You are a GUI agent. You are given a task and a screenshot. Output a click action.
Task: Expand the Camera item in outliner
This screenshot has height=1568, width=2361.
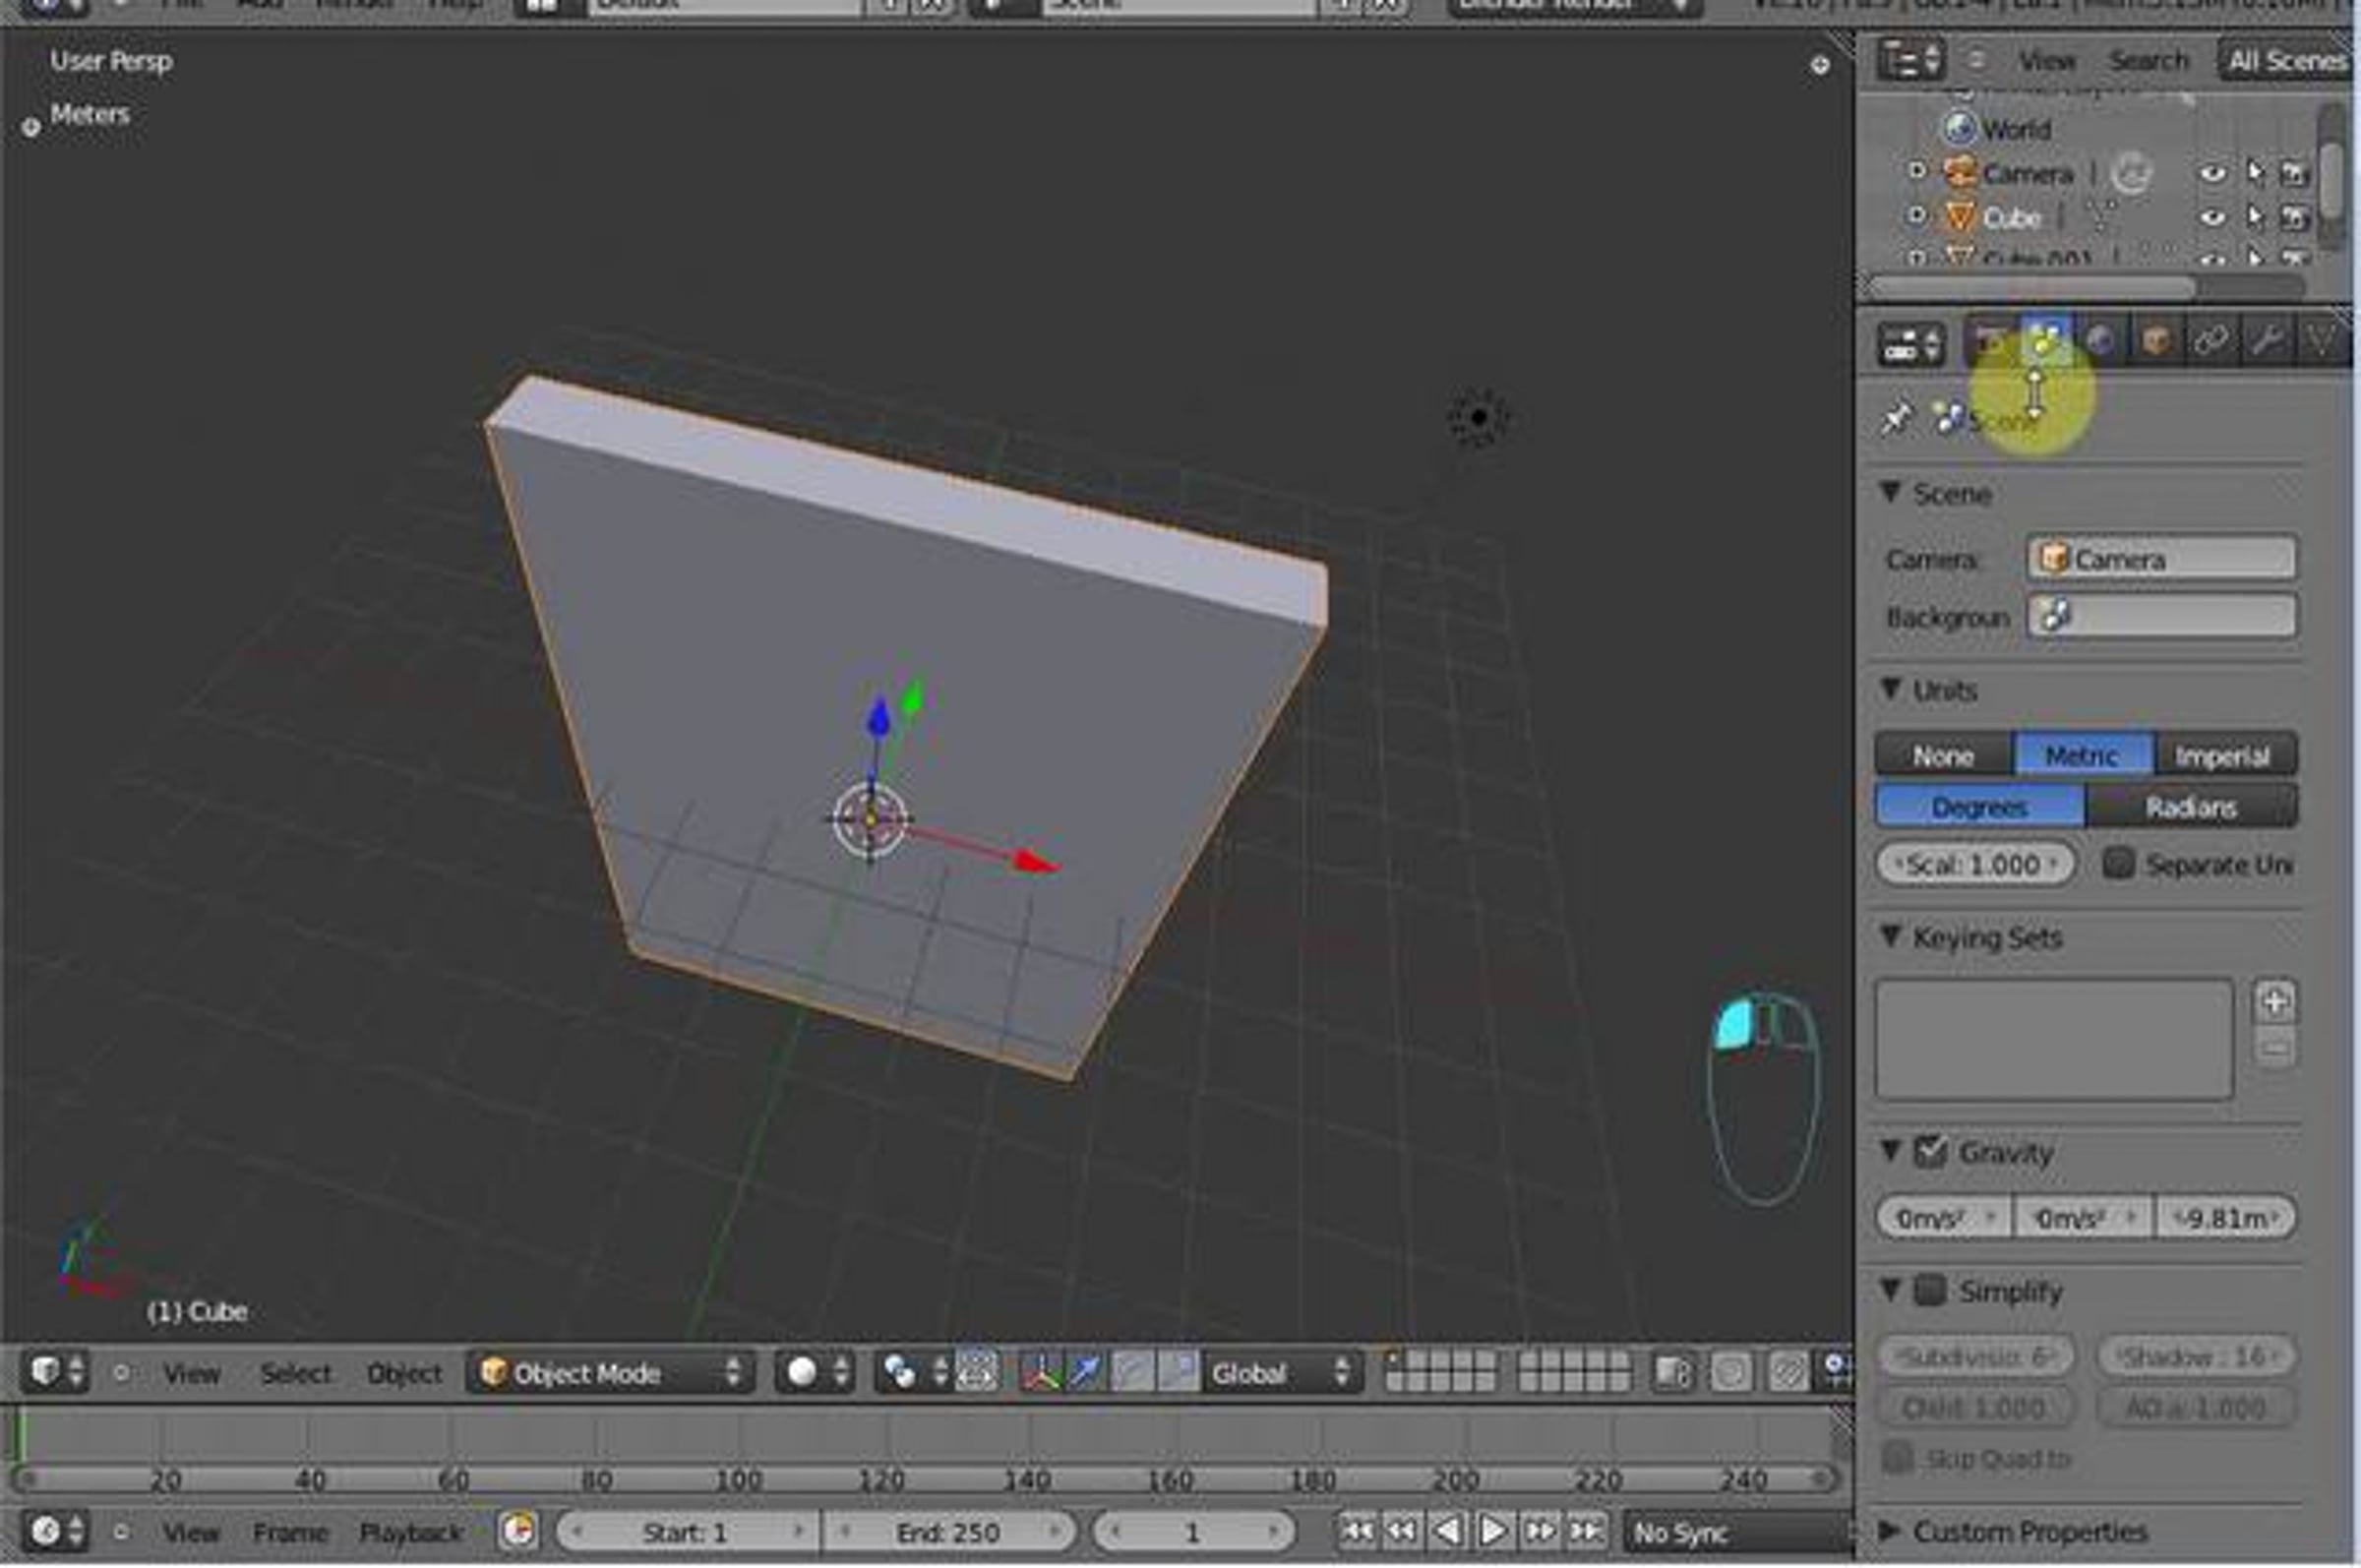[1915, 171]
